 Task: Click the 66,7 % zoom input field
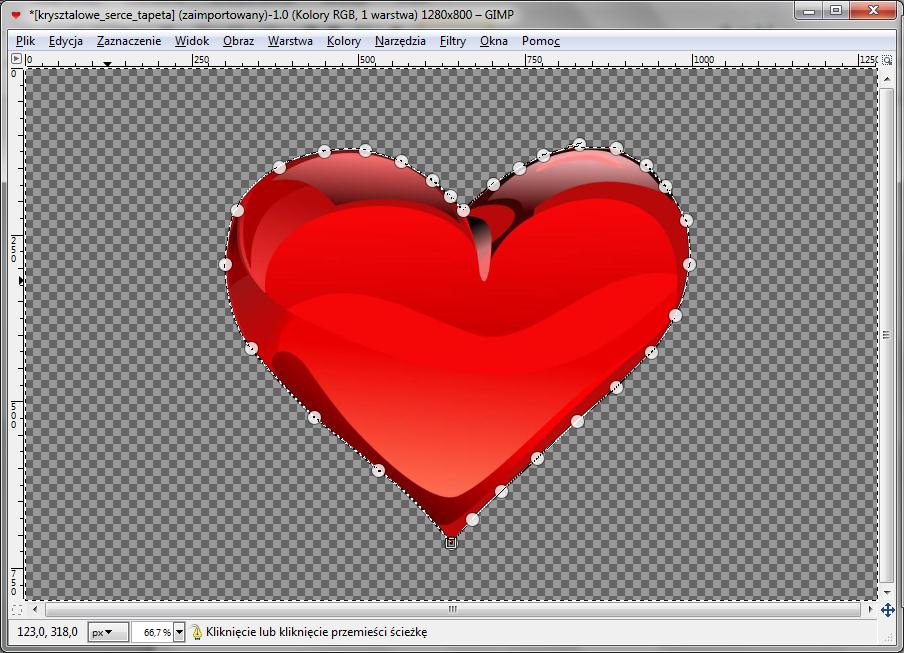pyautogui.click(x=153, y=632)
